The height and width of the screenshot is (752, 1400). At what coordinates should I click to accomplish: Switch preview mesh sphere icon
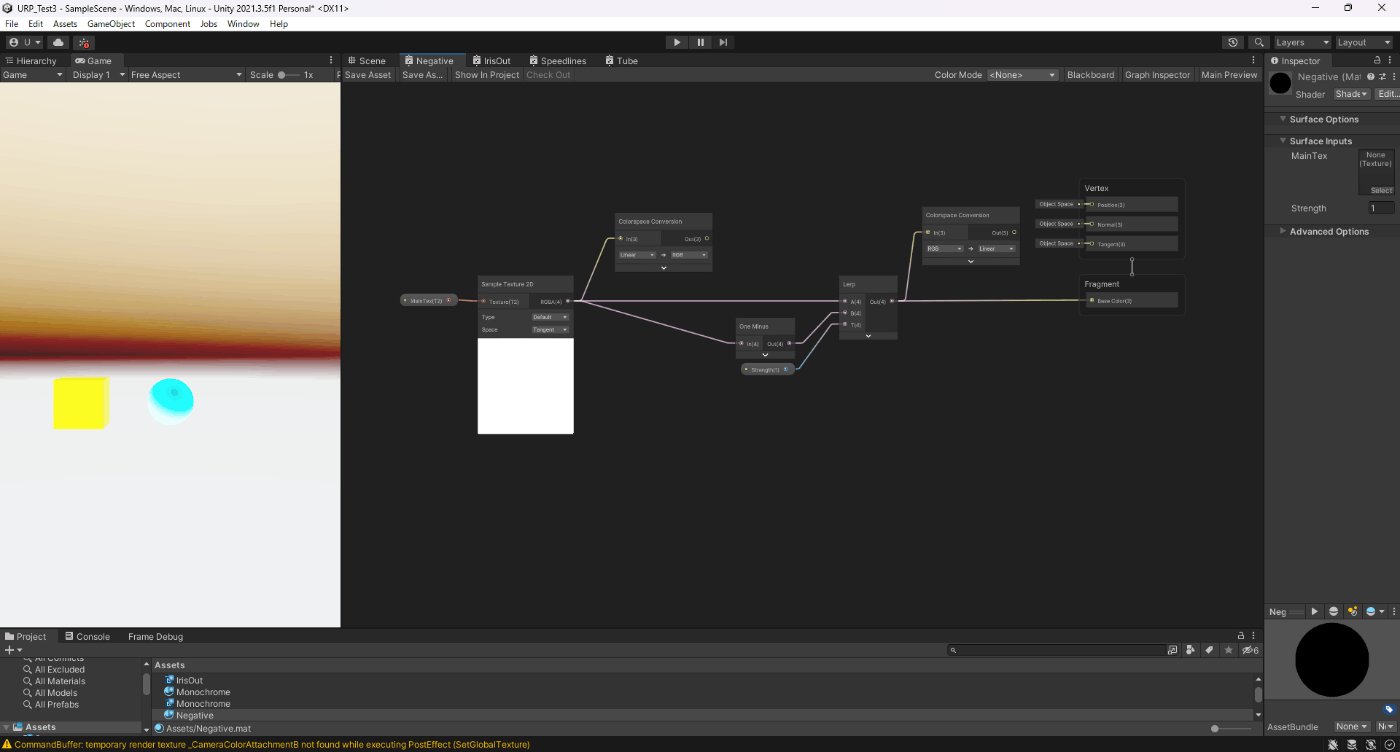(x=1333, y=611)
